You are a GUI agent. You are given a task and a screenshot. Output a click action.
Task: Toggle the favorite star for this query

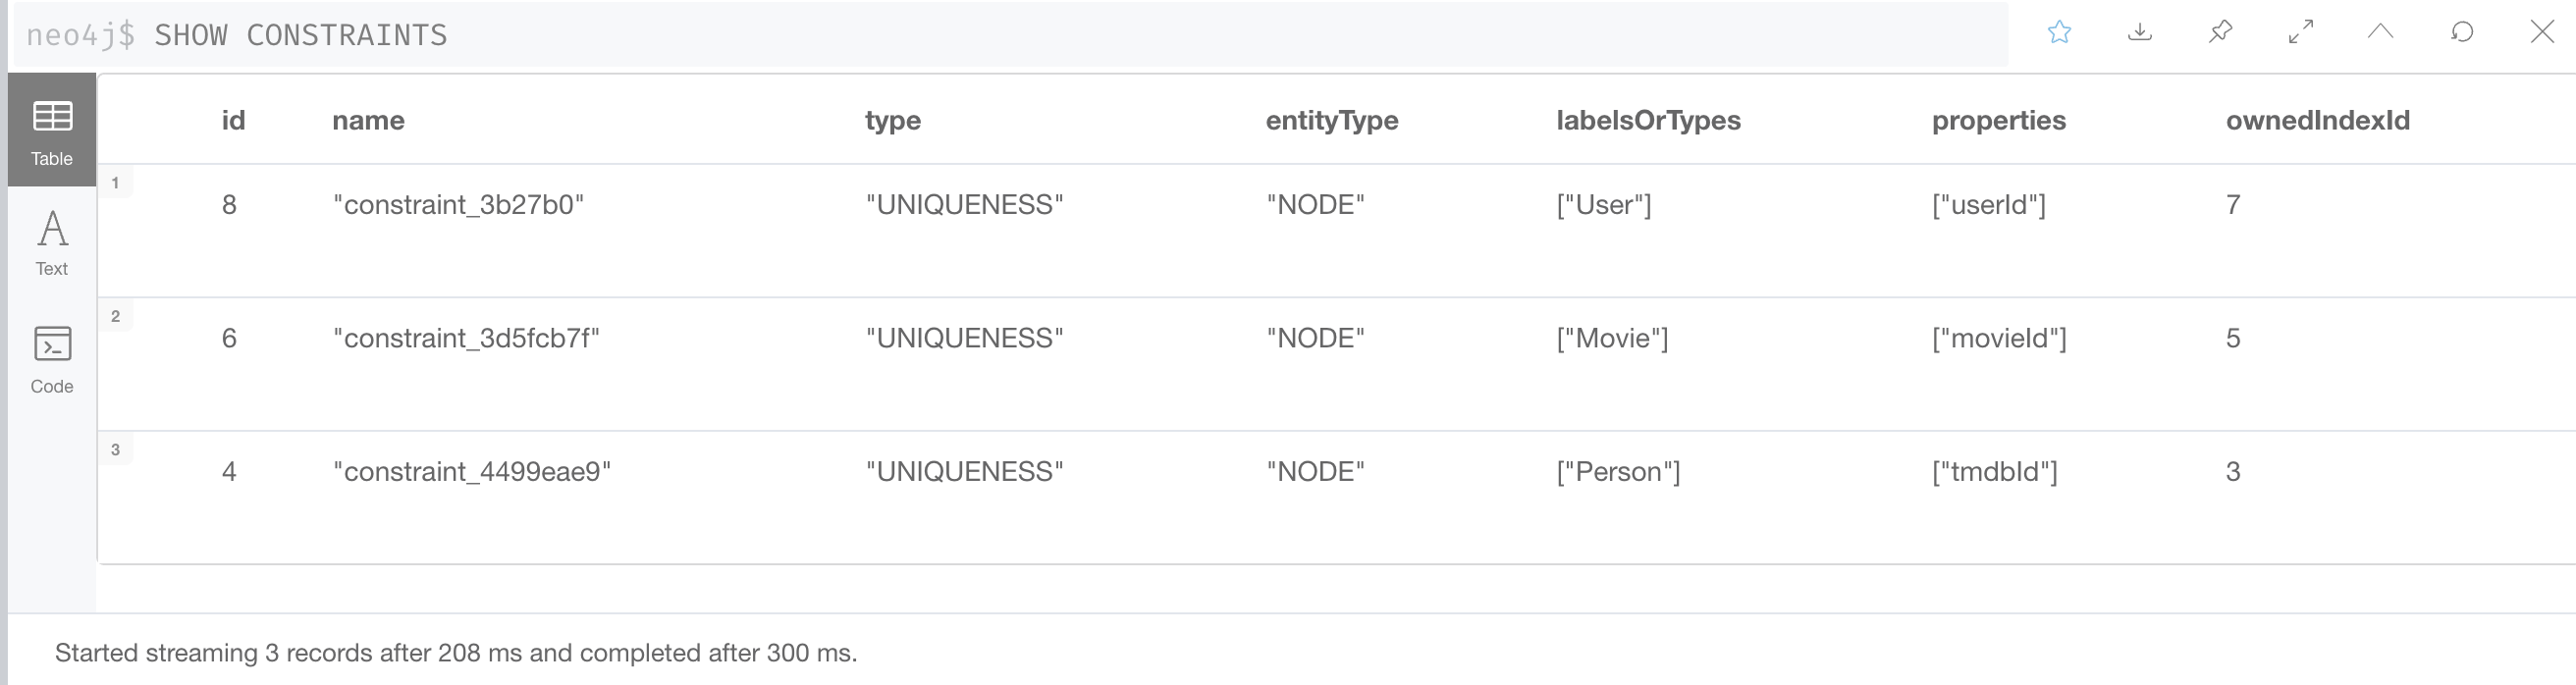pos(2060,32)
